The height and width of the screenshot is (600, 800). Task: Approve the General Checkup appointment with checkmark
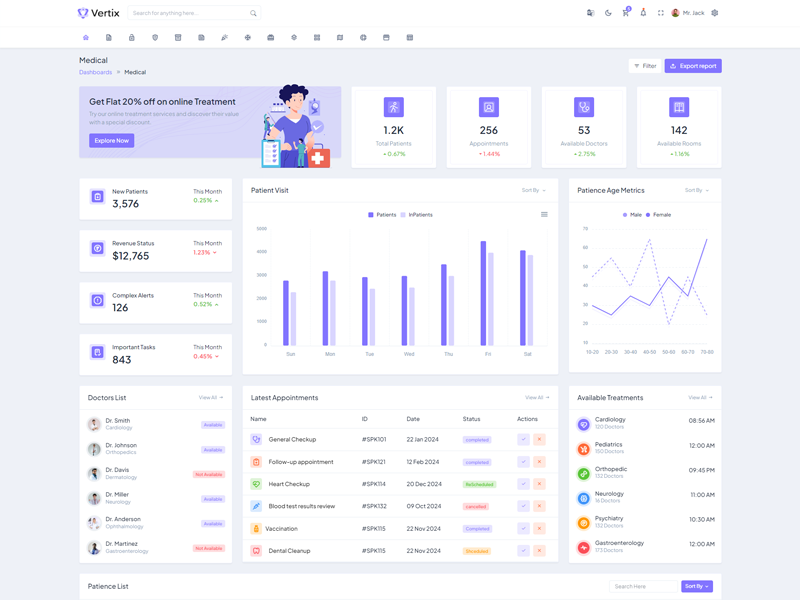pyautogui.click(x=523, y=439)
